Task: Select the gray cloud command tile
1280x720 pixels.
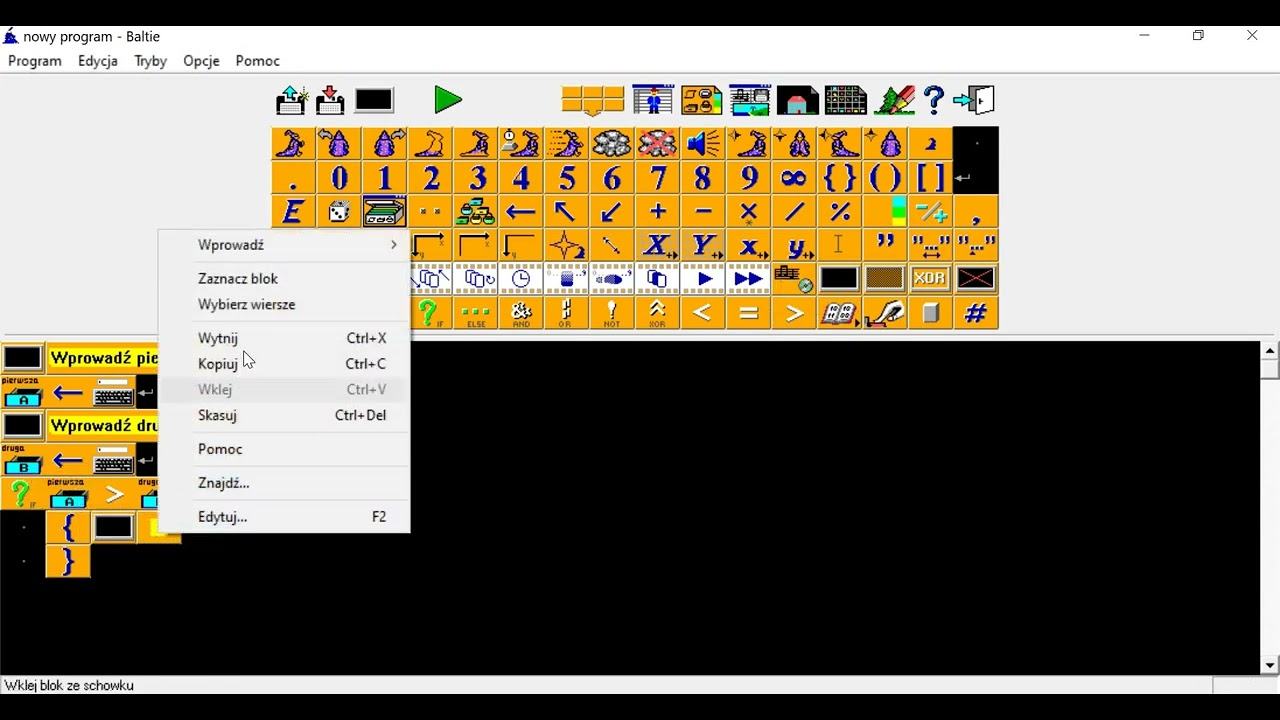Action: pyautogui.click(x=611, y=144)
